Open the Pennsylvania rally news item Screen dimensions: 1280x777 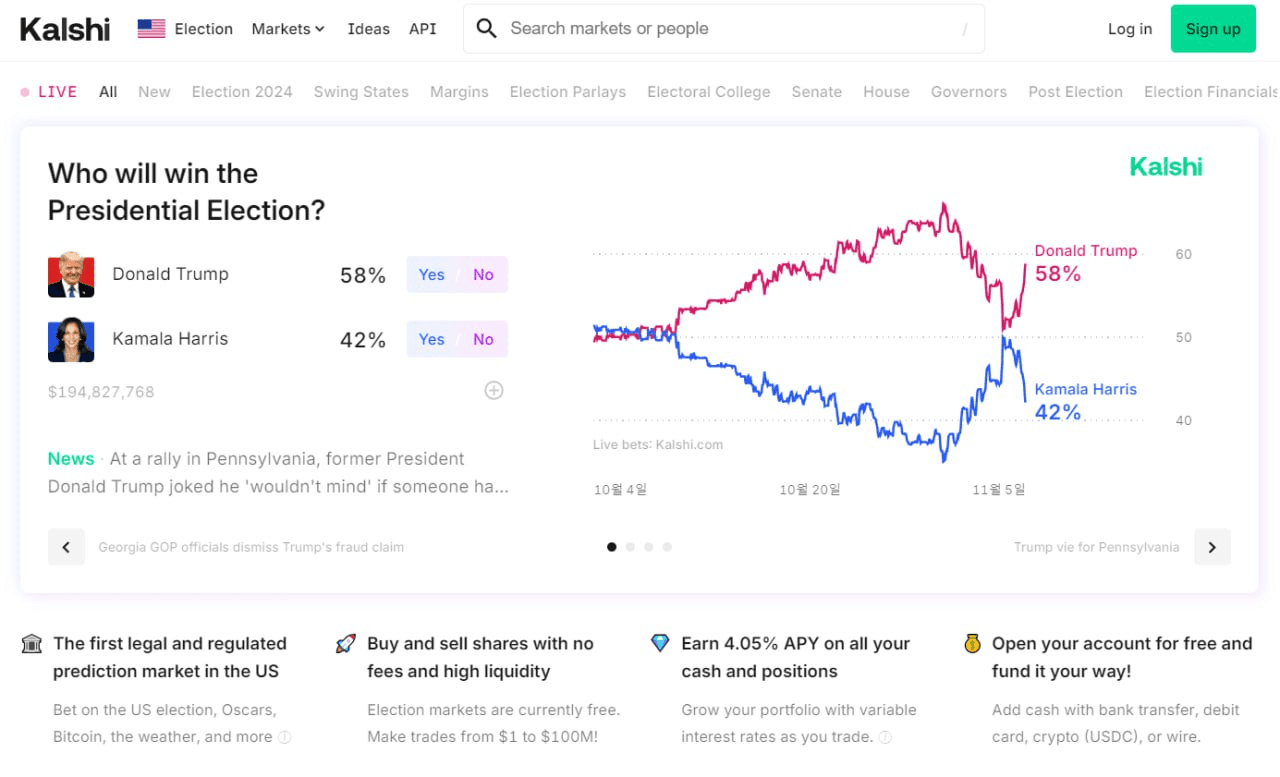(279, 473)
